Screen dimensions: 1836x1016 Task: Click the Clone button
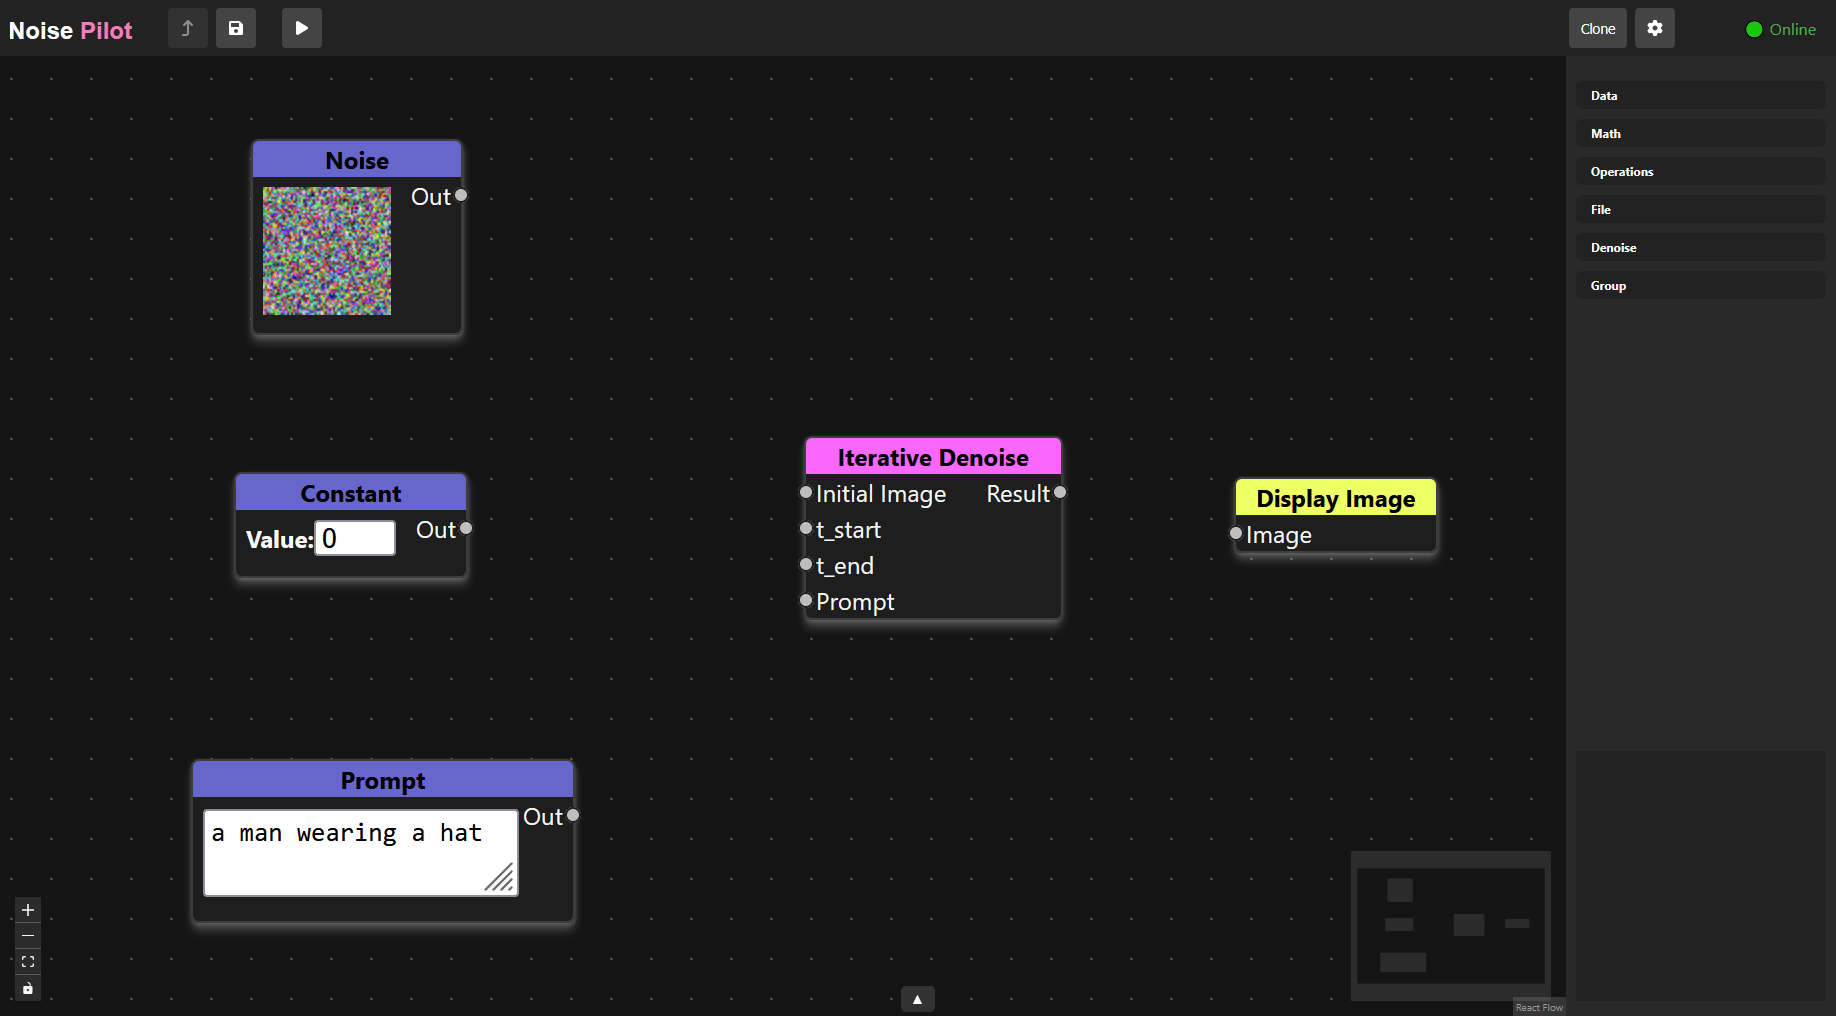[x=1597, y=28]
